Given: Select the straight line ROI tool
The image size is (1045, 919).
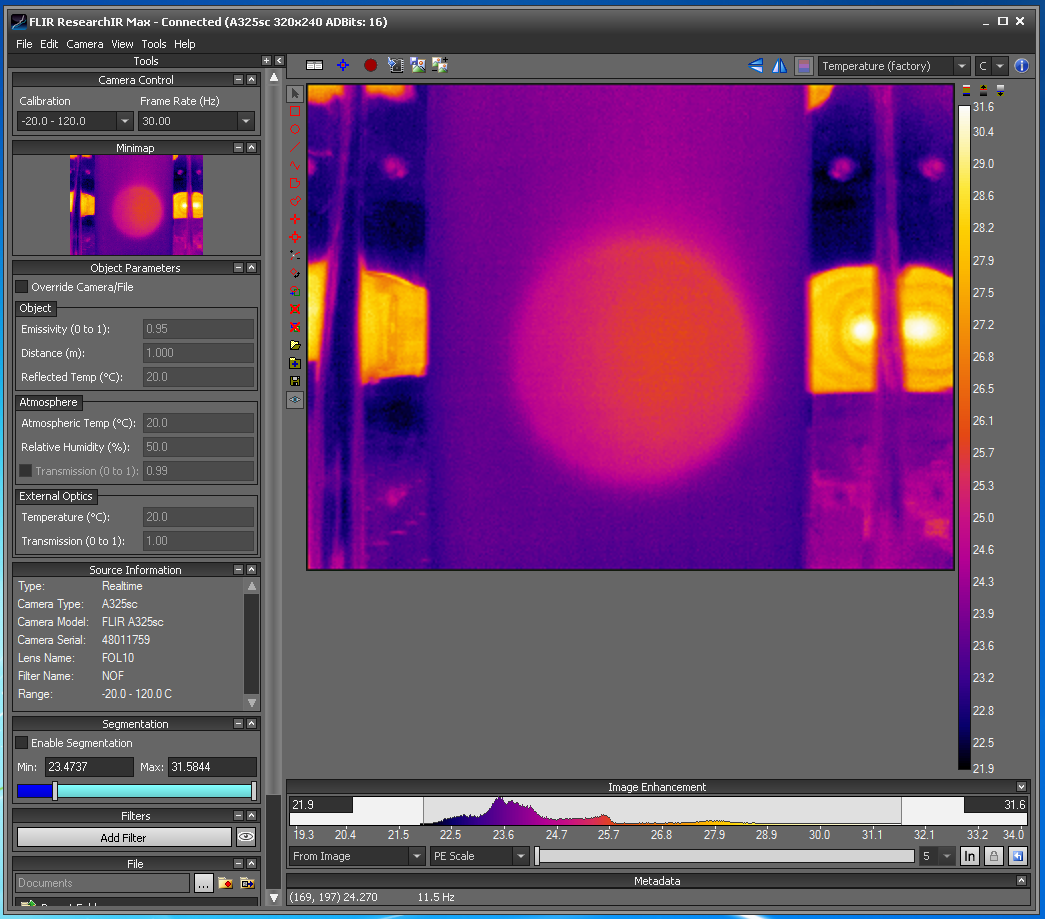Looking at the screenshot, I should pos(295,147).
